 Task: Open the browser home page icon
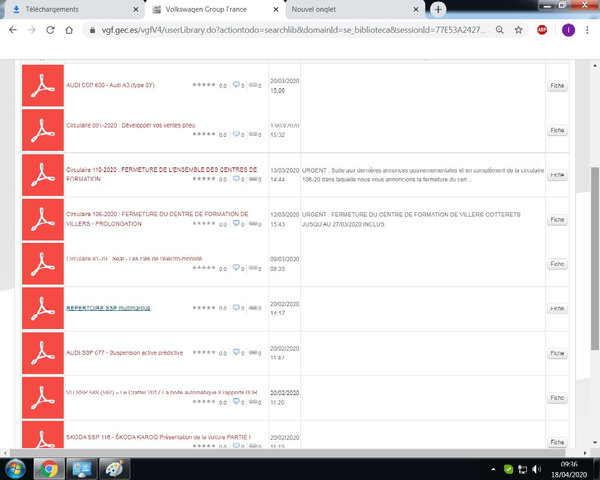[x=69, y=30]
